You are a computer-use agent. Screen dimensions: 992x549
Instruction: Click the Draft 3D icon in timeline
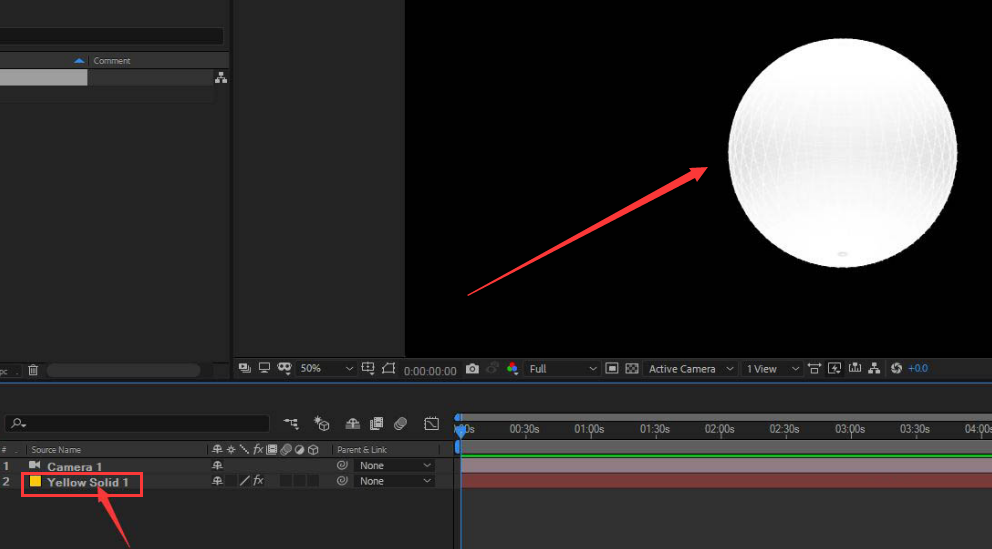tap(321, 424)
